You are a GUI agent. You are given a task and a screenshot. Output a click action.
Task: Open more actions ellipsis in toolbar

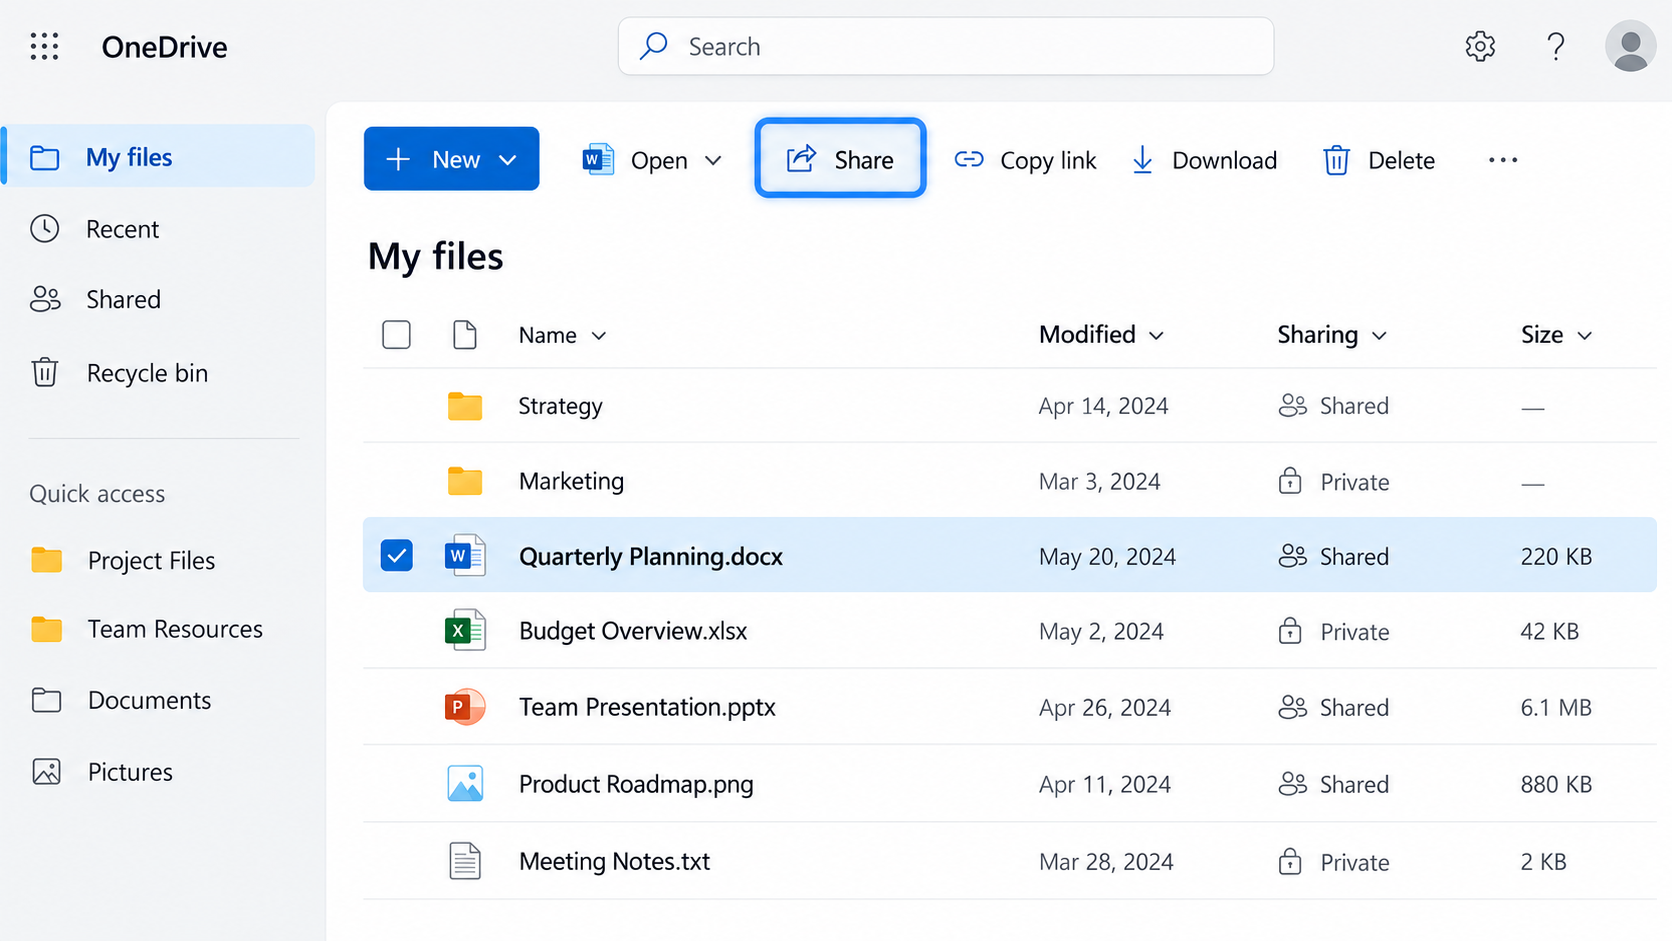coord(1503,160)
